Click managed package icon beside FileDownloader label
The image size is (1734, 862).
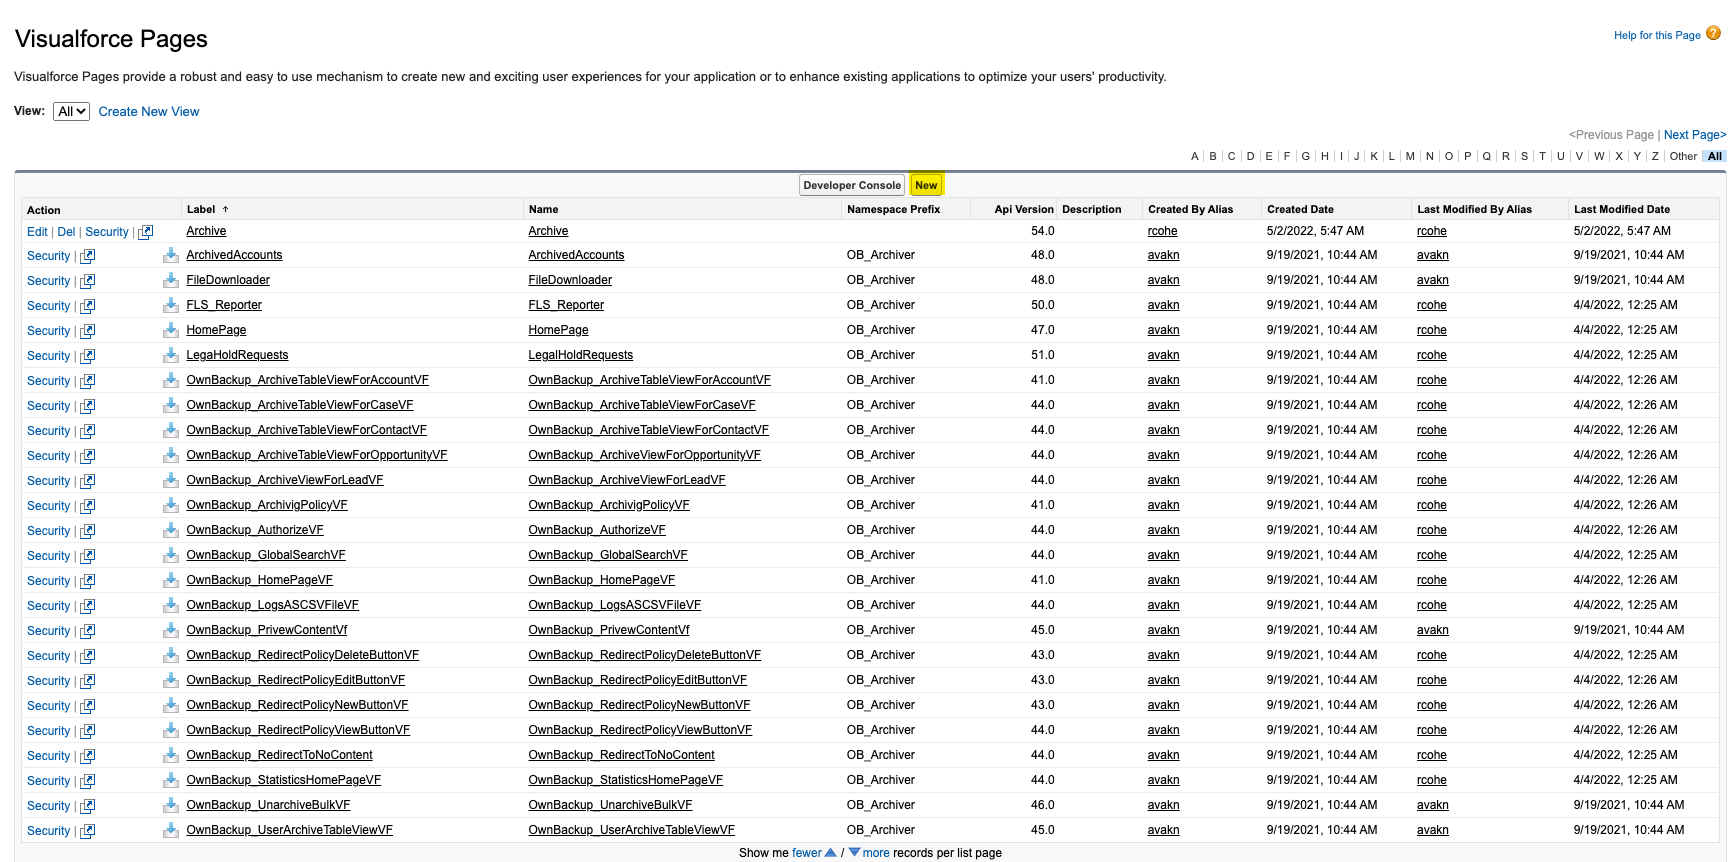click(x=171, y=279)
